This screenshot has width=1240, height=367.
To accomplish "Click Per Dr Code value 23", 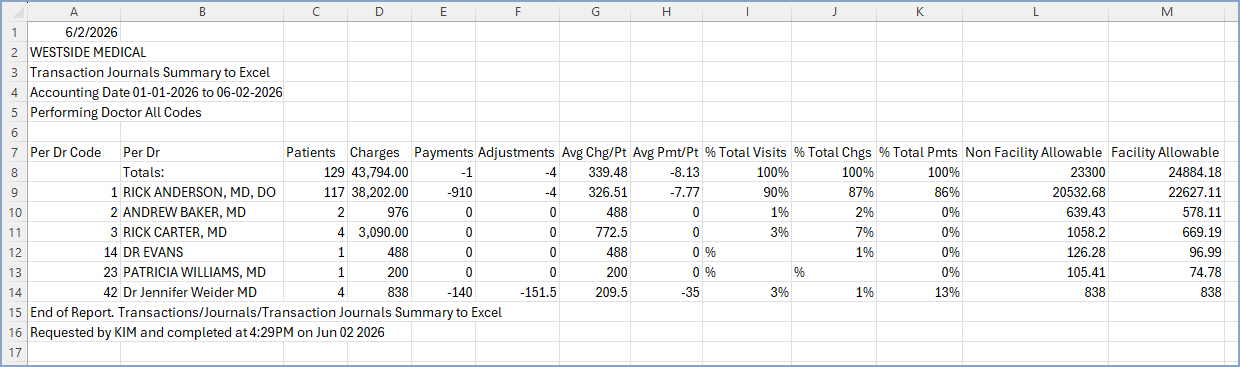I will (x=74, y=272).
